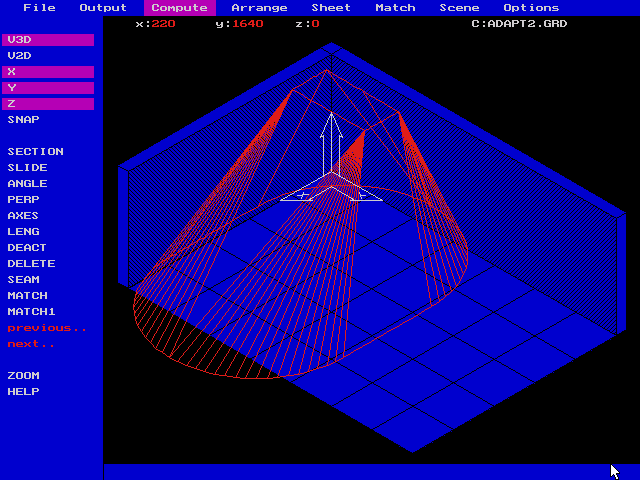Click the z coordinate value 0
640x480 pixels.
coord(315,24)
